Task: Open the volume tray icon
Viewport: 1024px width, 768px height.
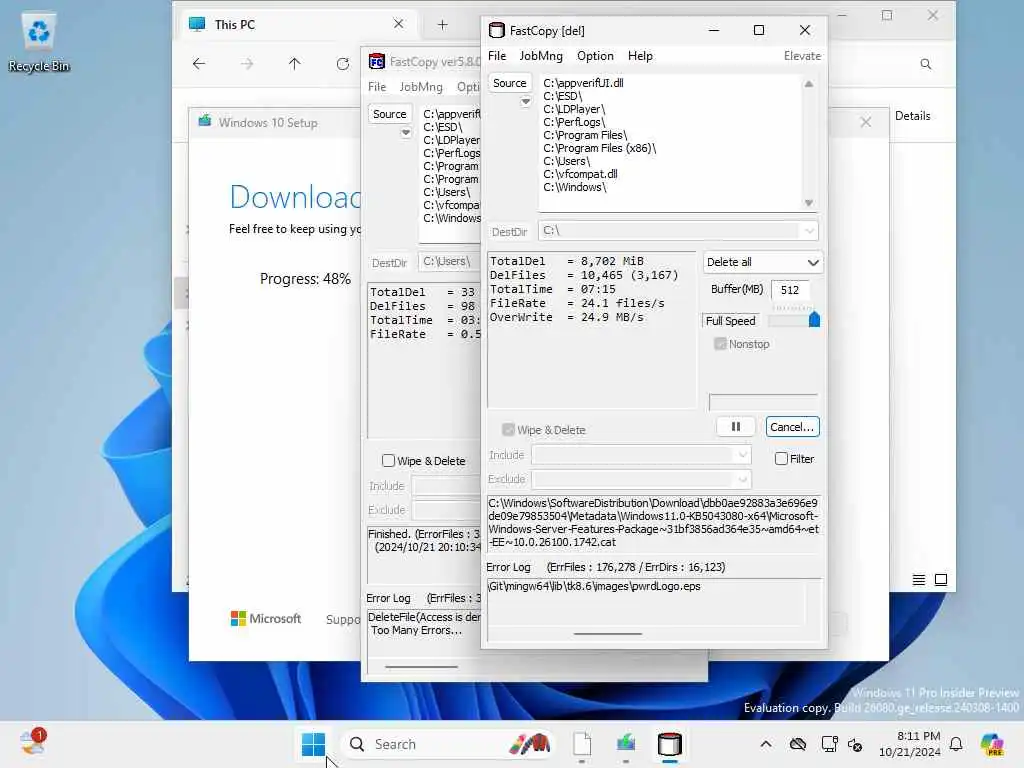Action: pyautogui.click(x=855, y=744)
